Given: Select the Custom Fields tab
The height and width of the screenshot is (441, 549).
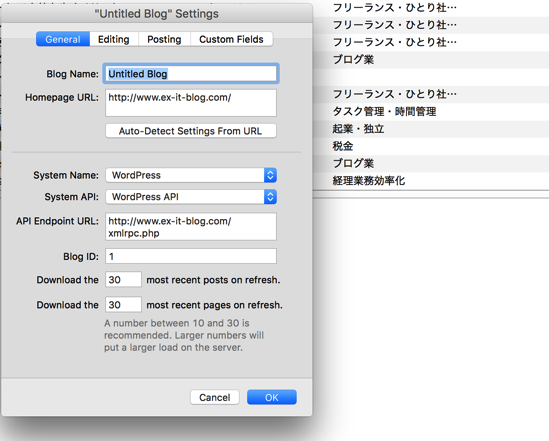Looking at the screenshot, I should coord(231,39).
